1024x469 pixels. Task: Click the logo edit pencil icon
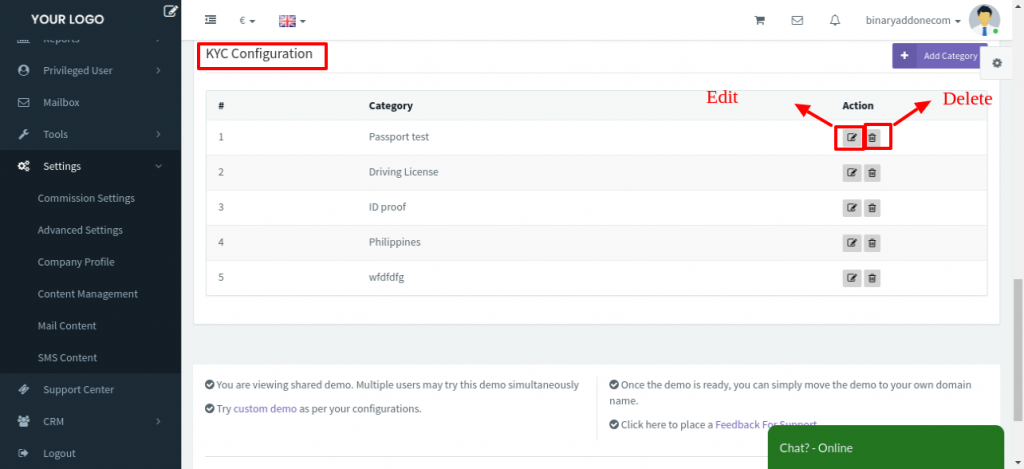pos(170,10)
